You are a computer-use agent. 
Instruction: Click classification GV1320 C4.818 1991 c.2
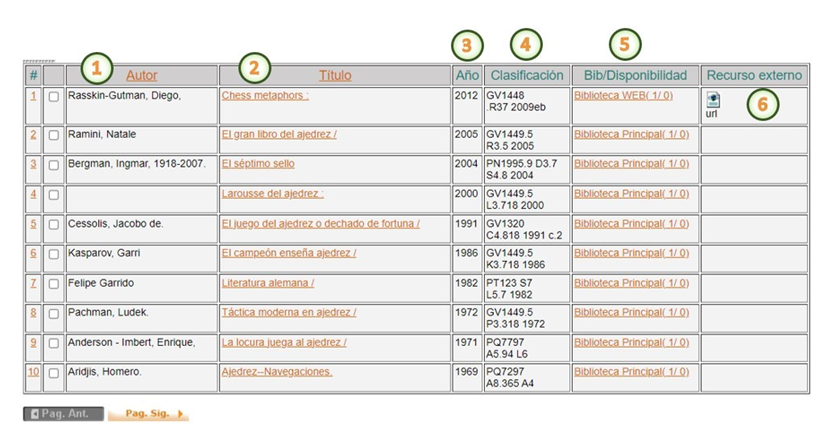(524, 229)
